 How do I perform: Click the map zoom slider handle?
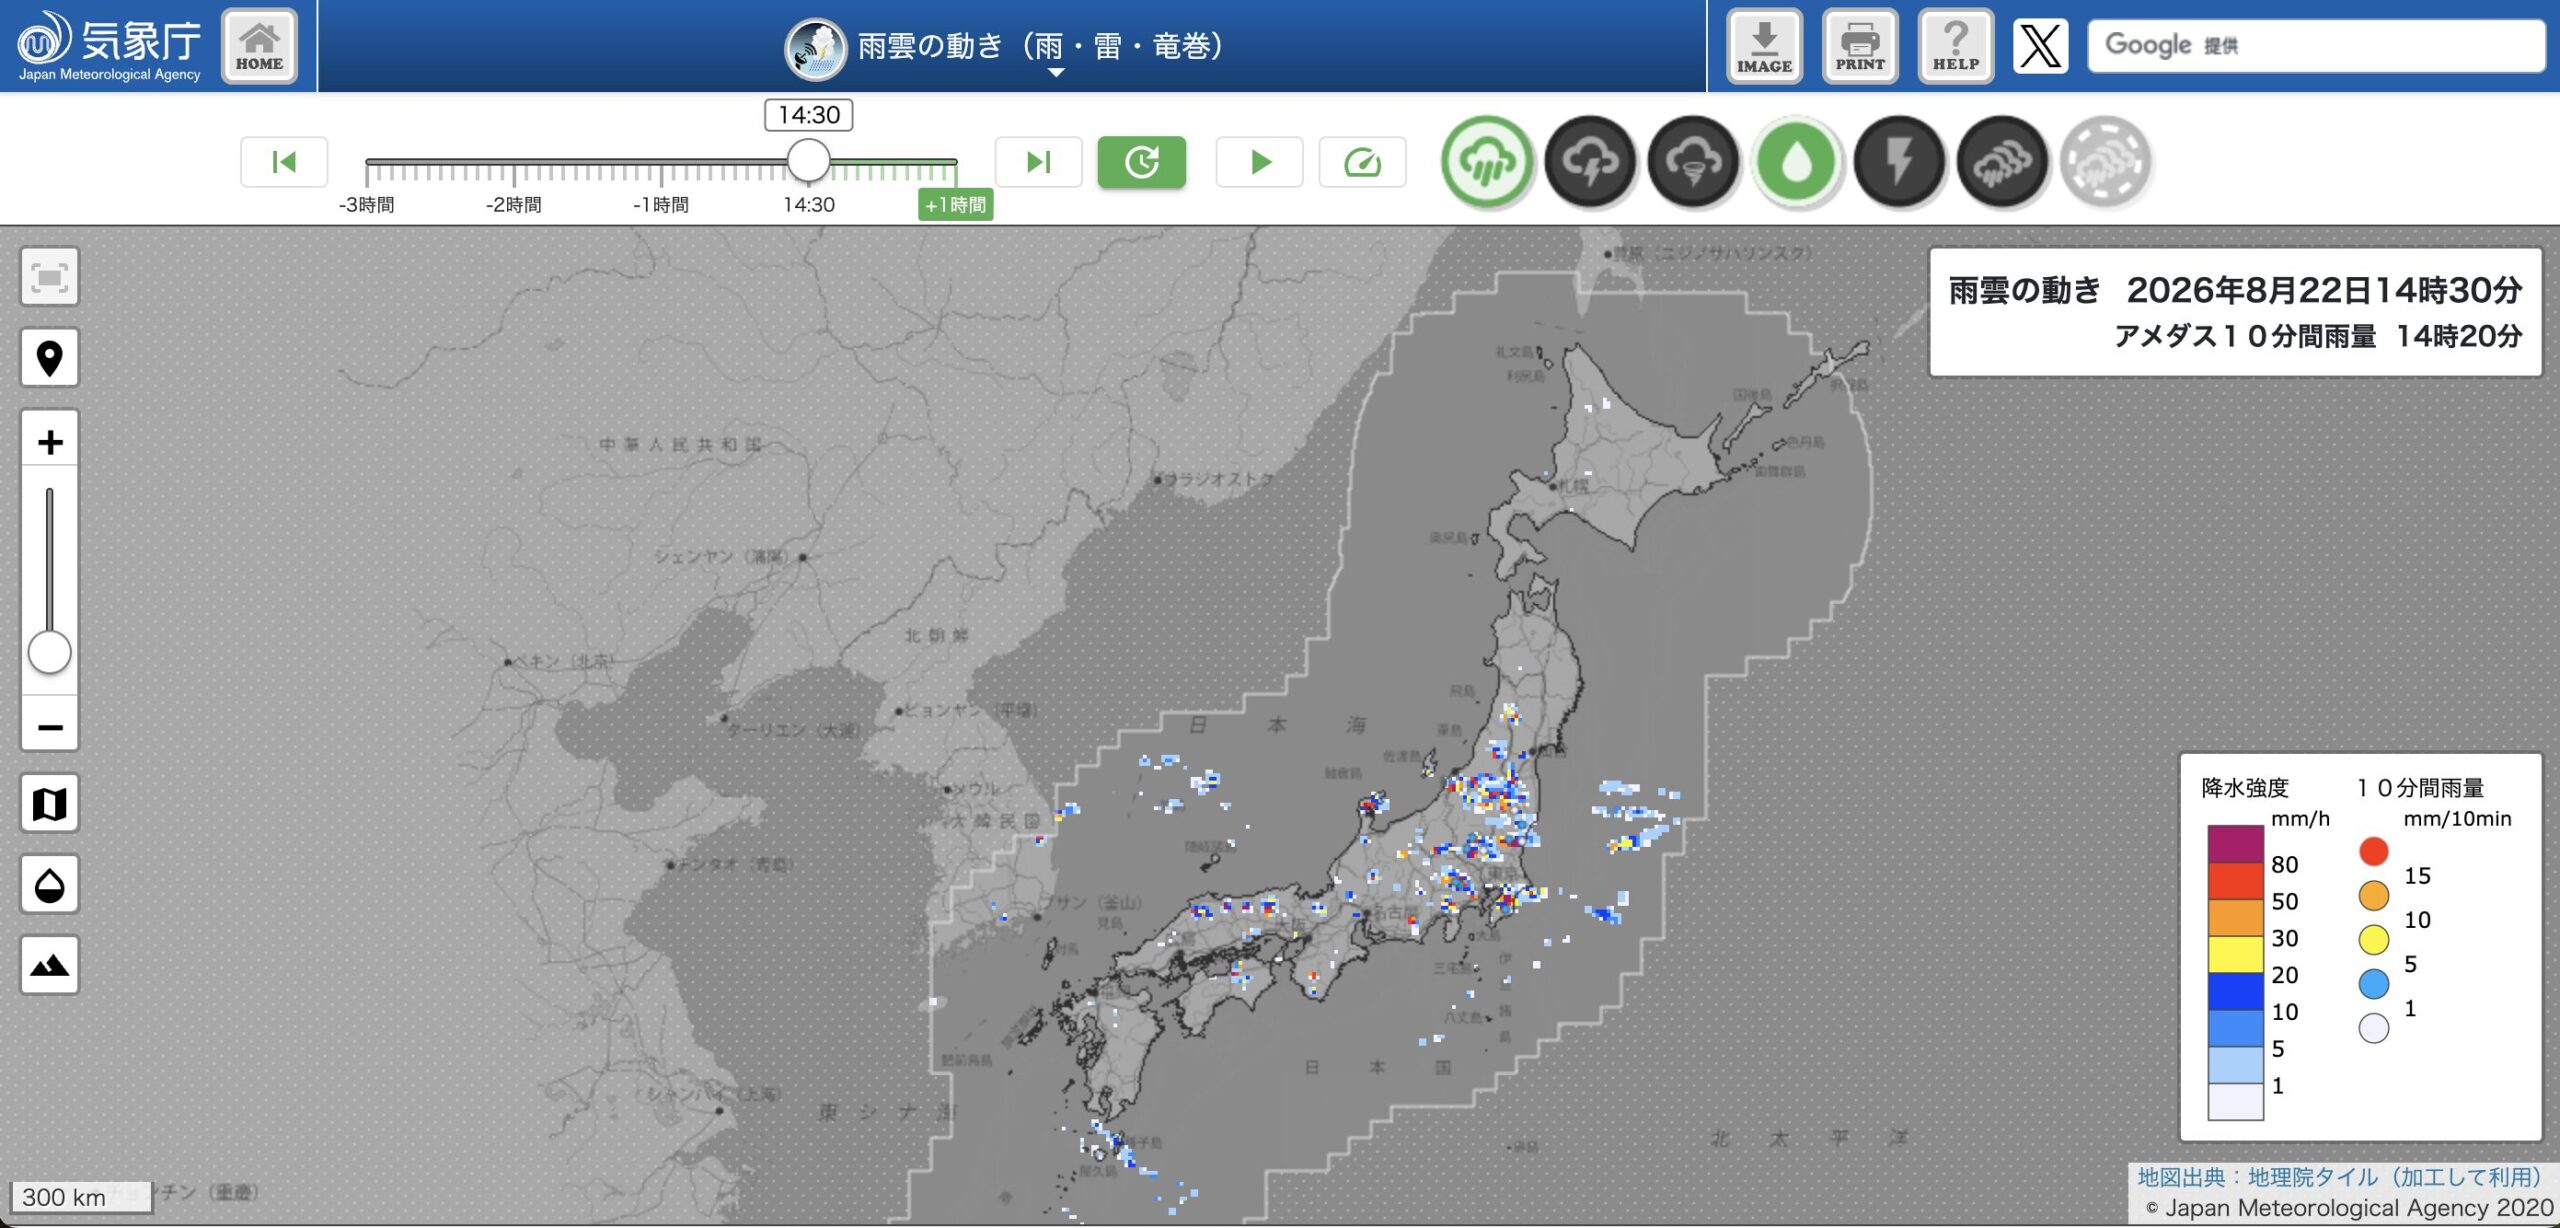49,653
